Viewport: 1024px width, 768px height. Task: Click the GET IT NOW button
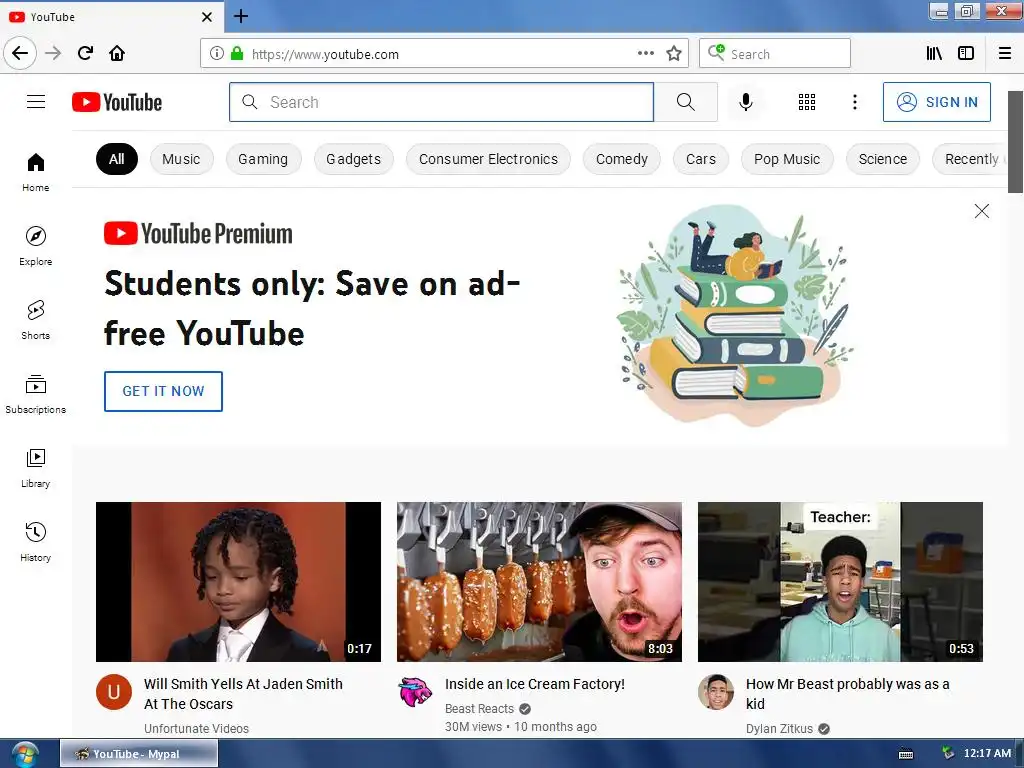click(163, 391)
